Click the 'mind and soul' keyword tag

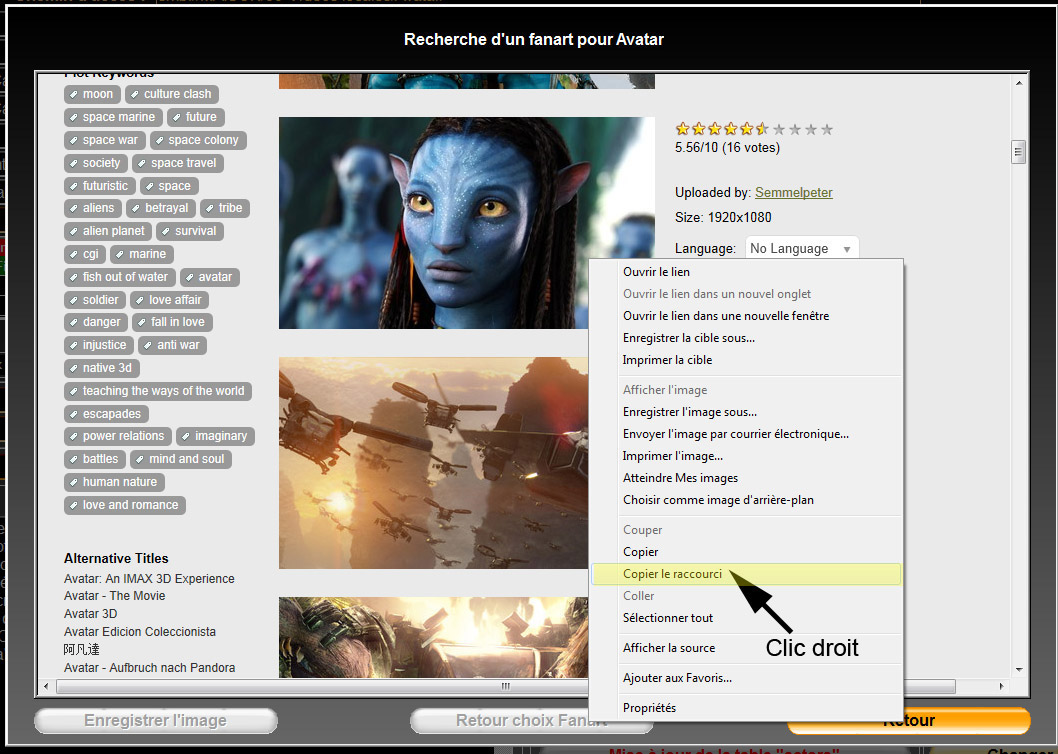tap(182, 459)
